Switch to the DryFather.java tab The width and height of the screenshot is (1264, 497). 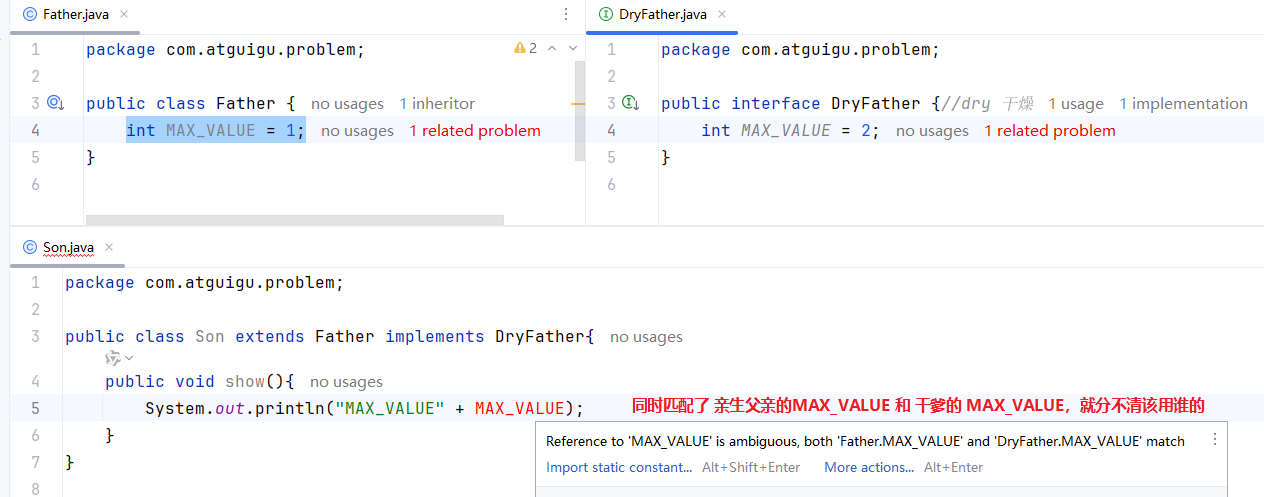(662, 14)
